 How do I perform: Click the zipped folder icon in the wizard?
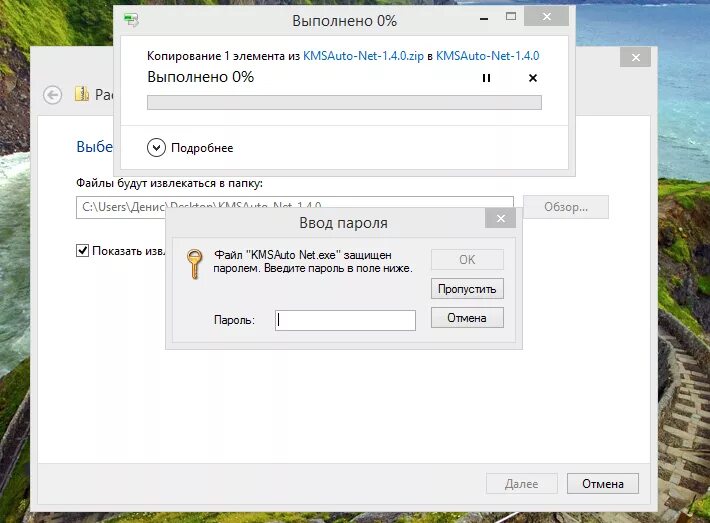pyautogui.click(x=82, y=94)
